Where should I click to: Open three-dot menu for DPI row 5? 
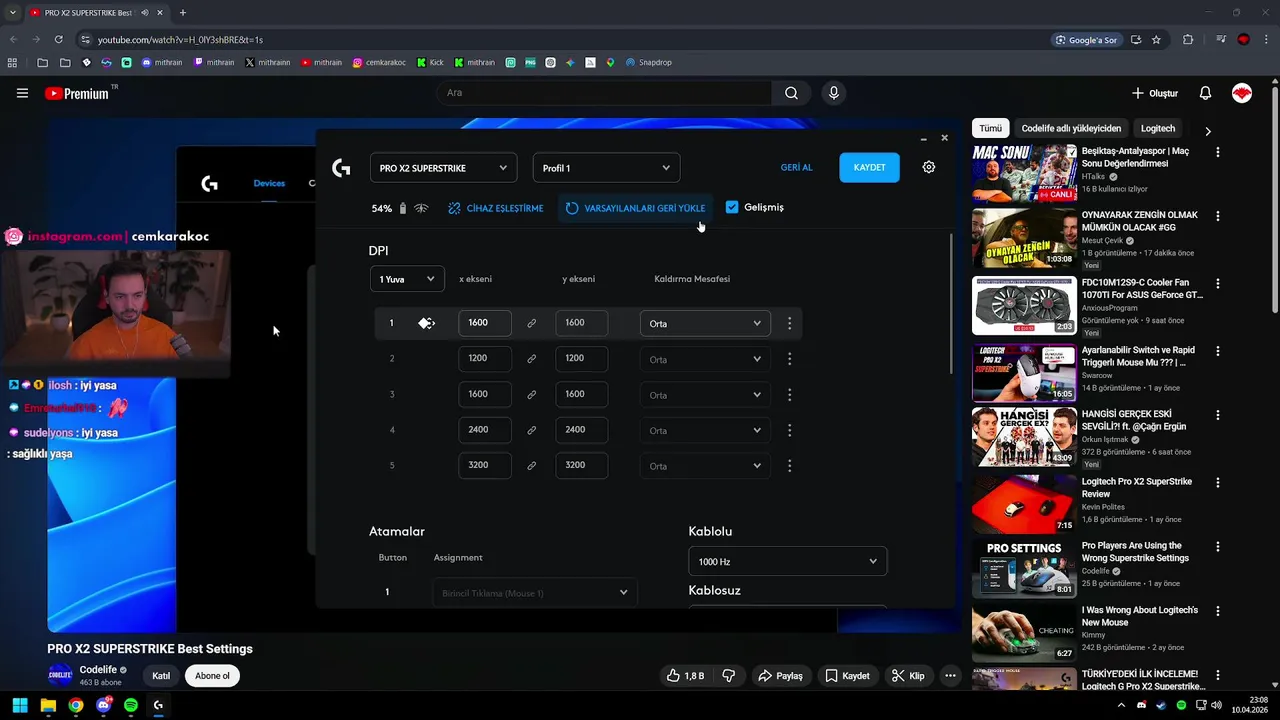[x=790, y=466]
